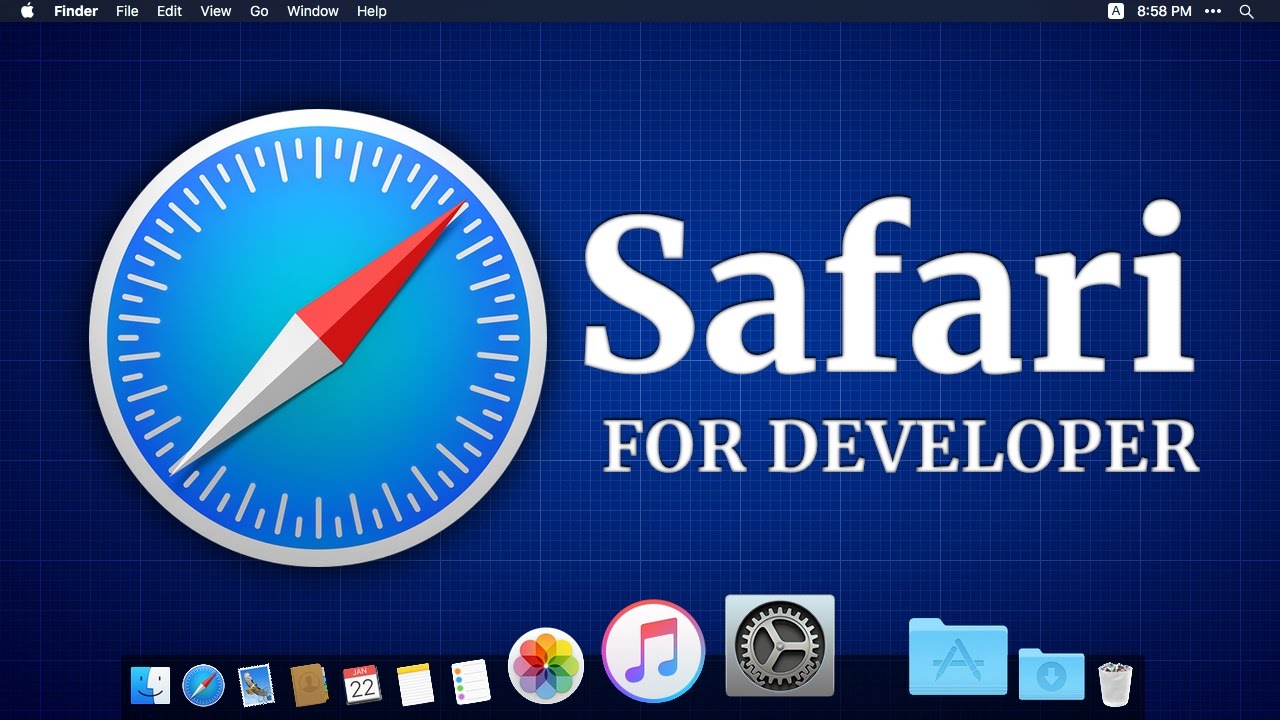Click the 8:58 PM clock

(1165, 11)
